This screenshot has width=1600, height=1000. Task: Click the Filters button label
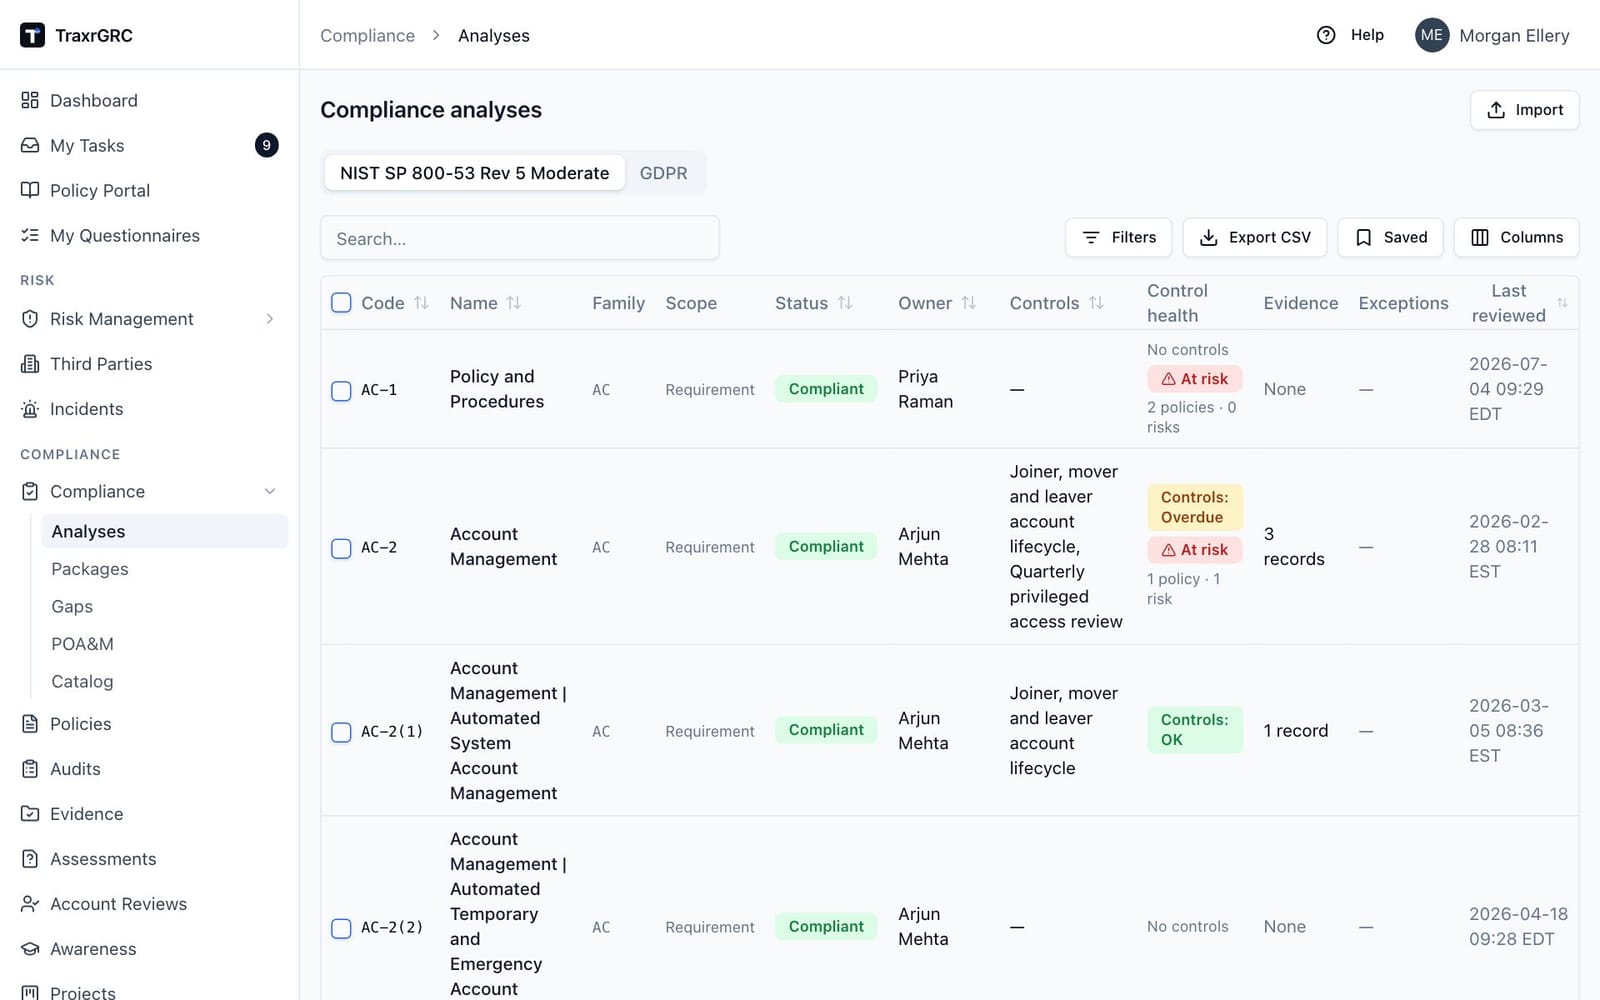click(x=1134, y=237)
